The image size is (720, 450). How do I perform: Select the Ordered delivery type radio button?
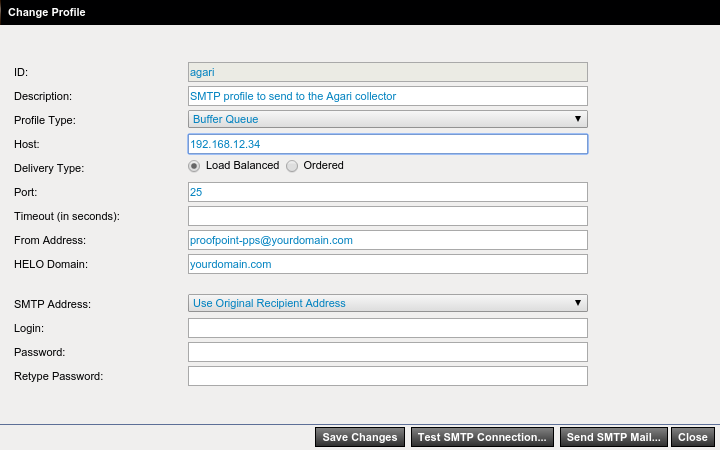pos(292,166)
